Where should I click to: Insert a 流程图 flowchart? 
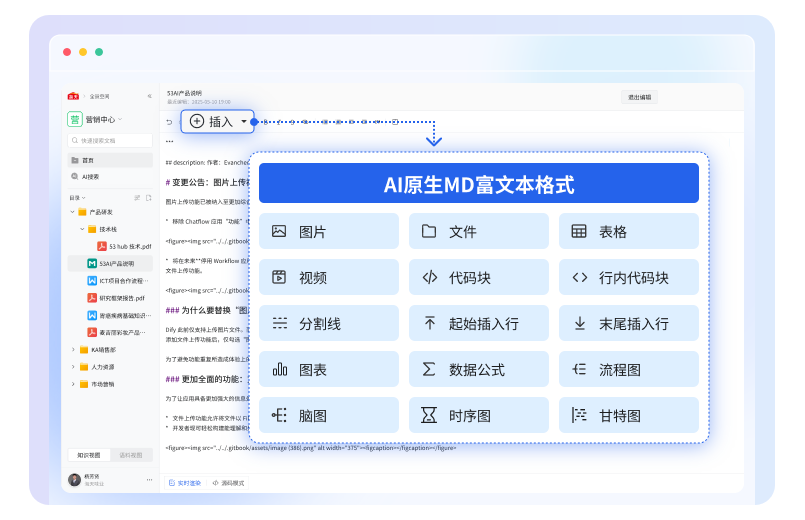[x=628, y=369]
